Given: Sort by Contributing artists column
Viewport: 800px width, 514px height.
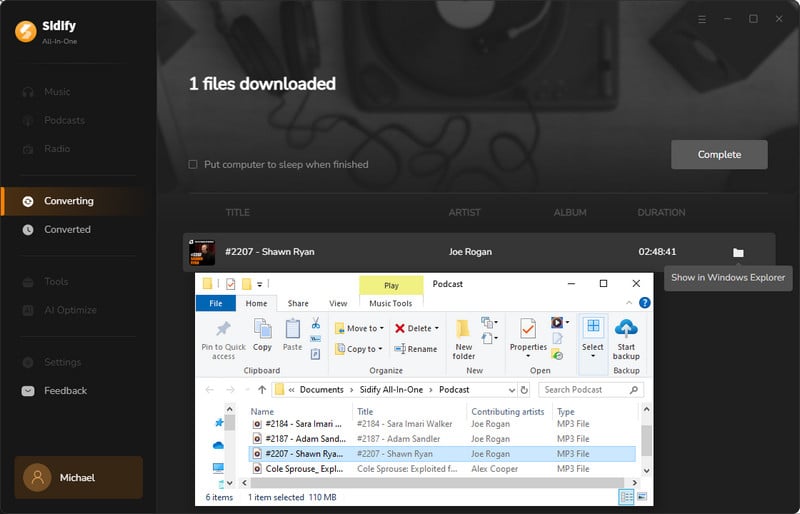Looking at the screenshot, I should point(508,411).
